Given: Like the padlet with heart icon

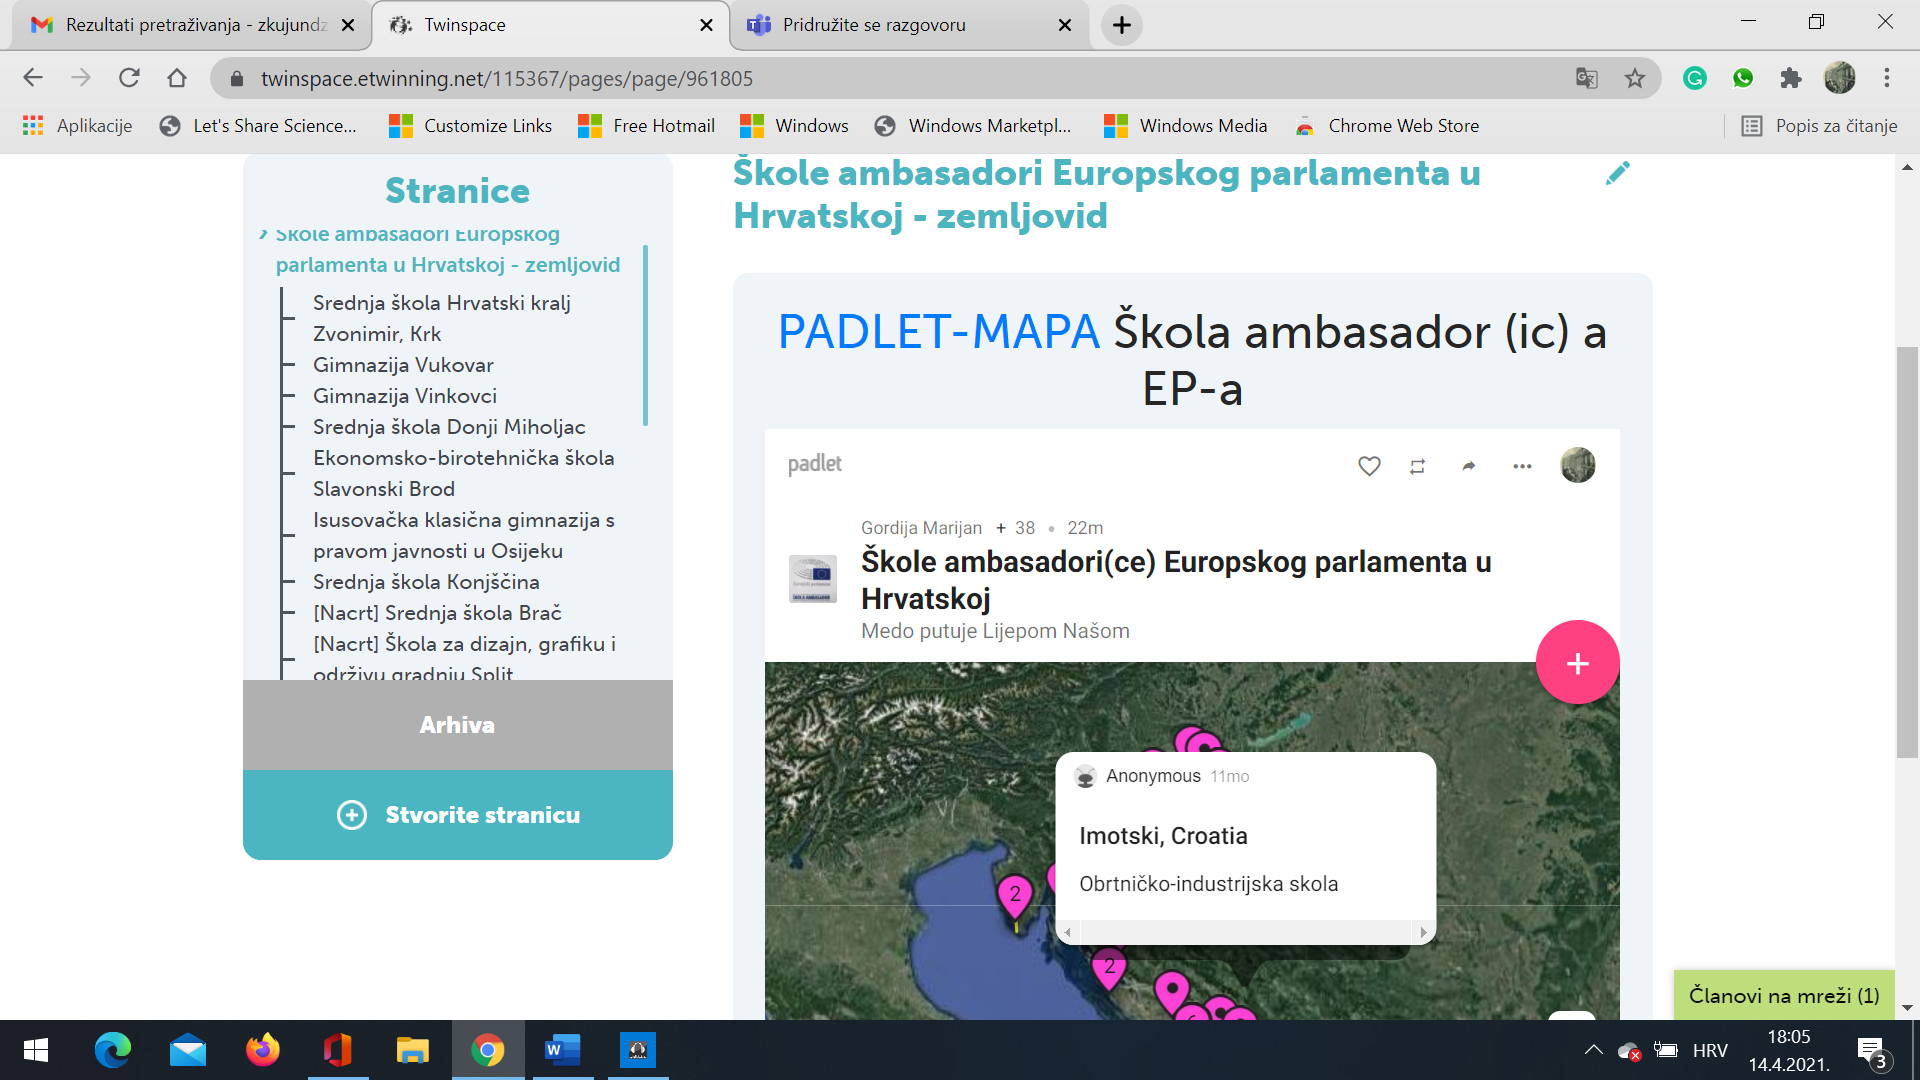Looking at the screenshot, I should point(1369,466).
